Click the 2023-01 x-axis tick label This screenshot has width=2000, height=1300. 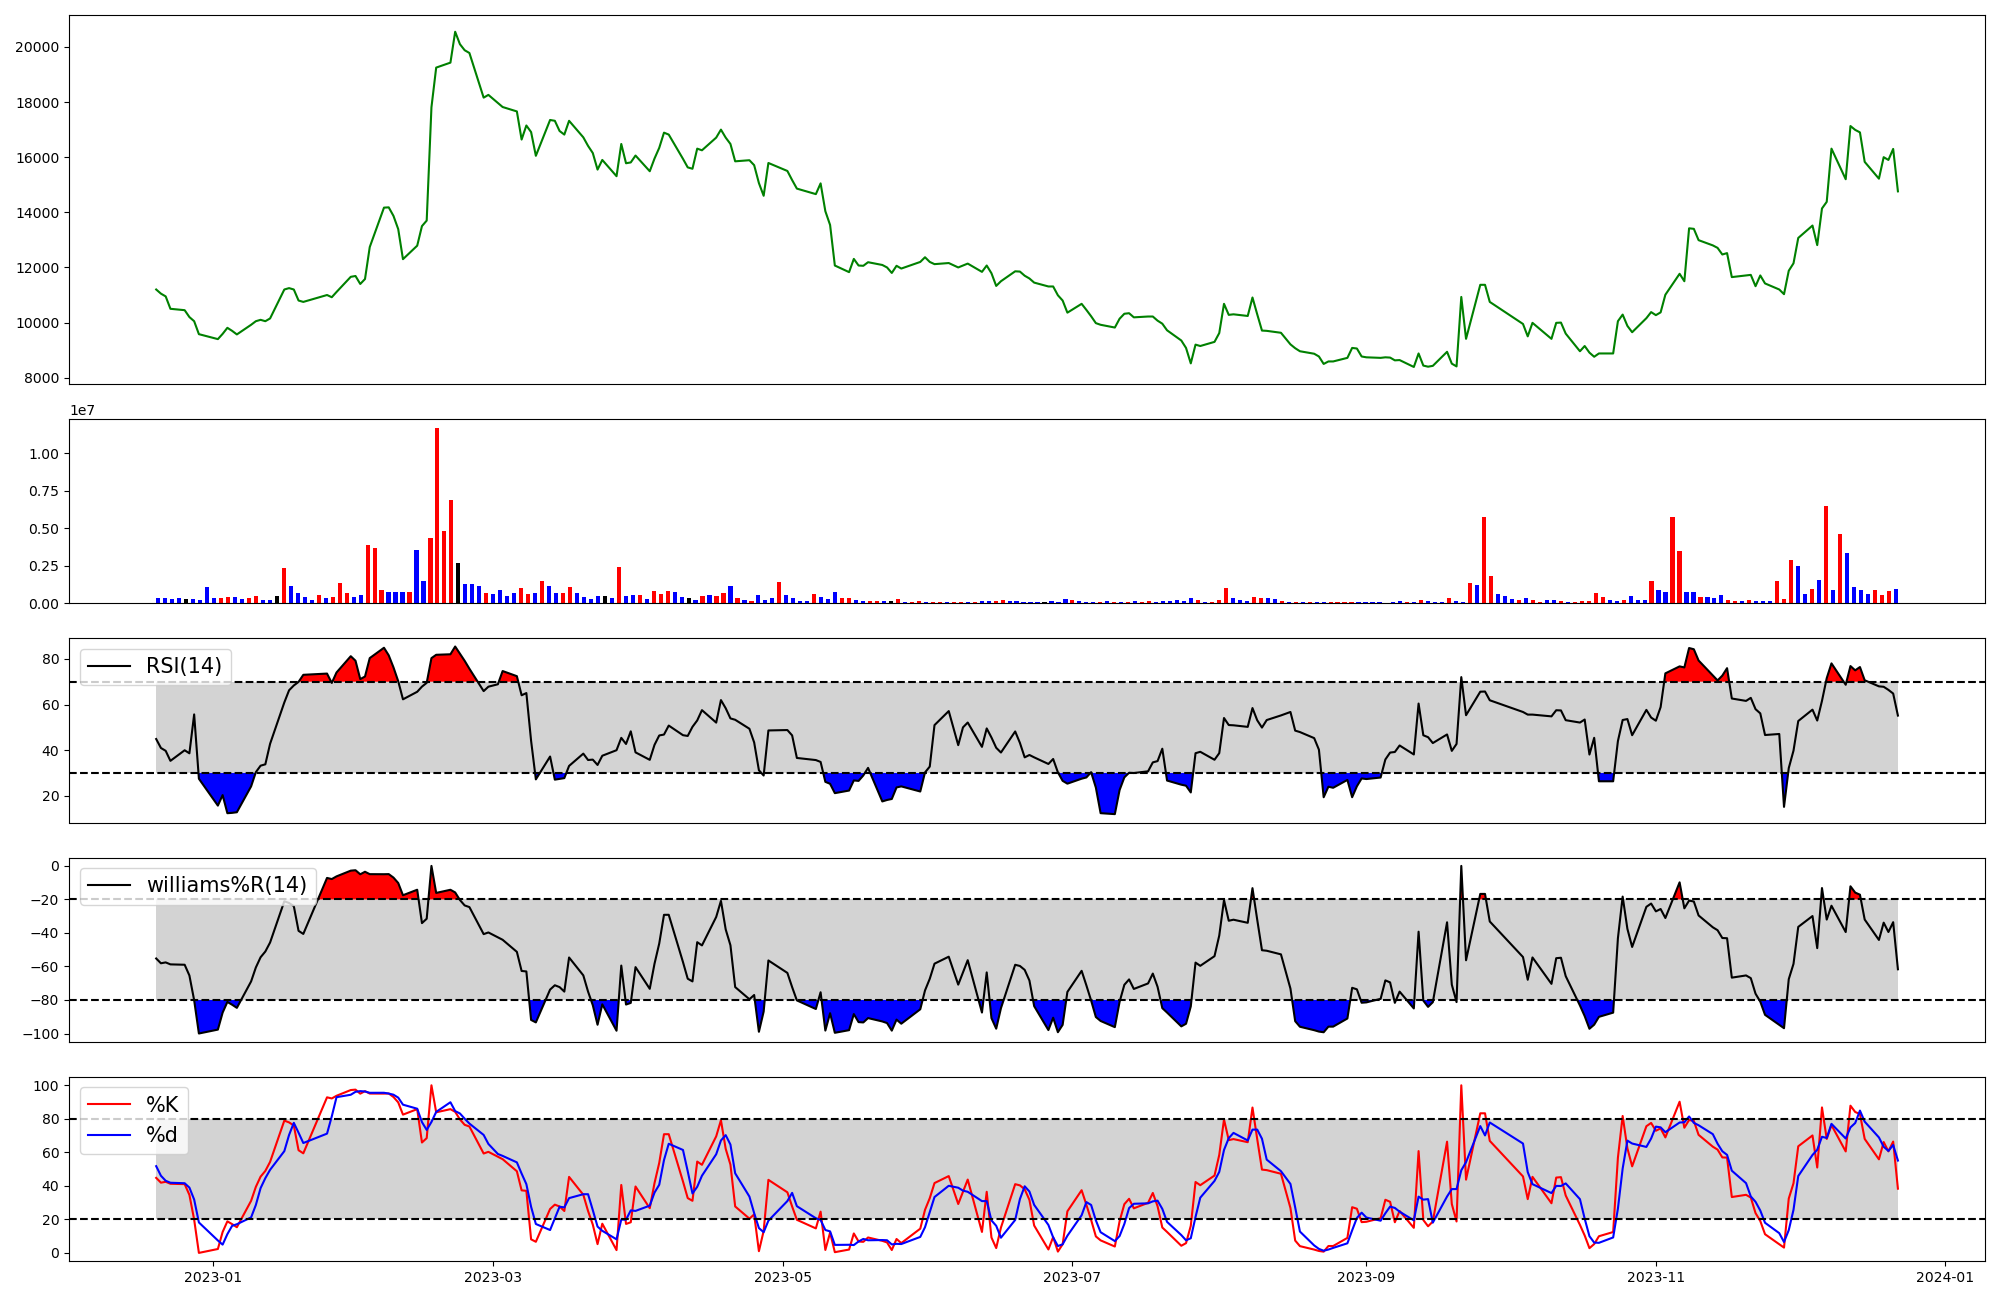[214, 1277]
